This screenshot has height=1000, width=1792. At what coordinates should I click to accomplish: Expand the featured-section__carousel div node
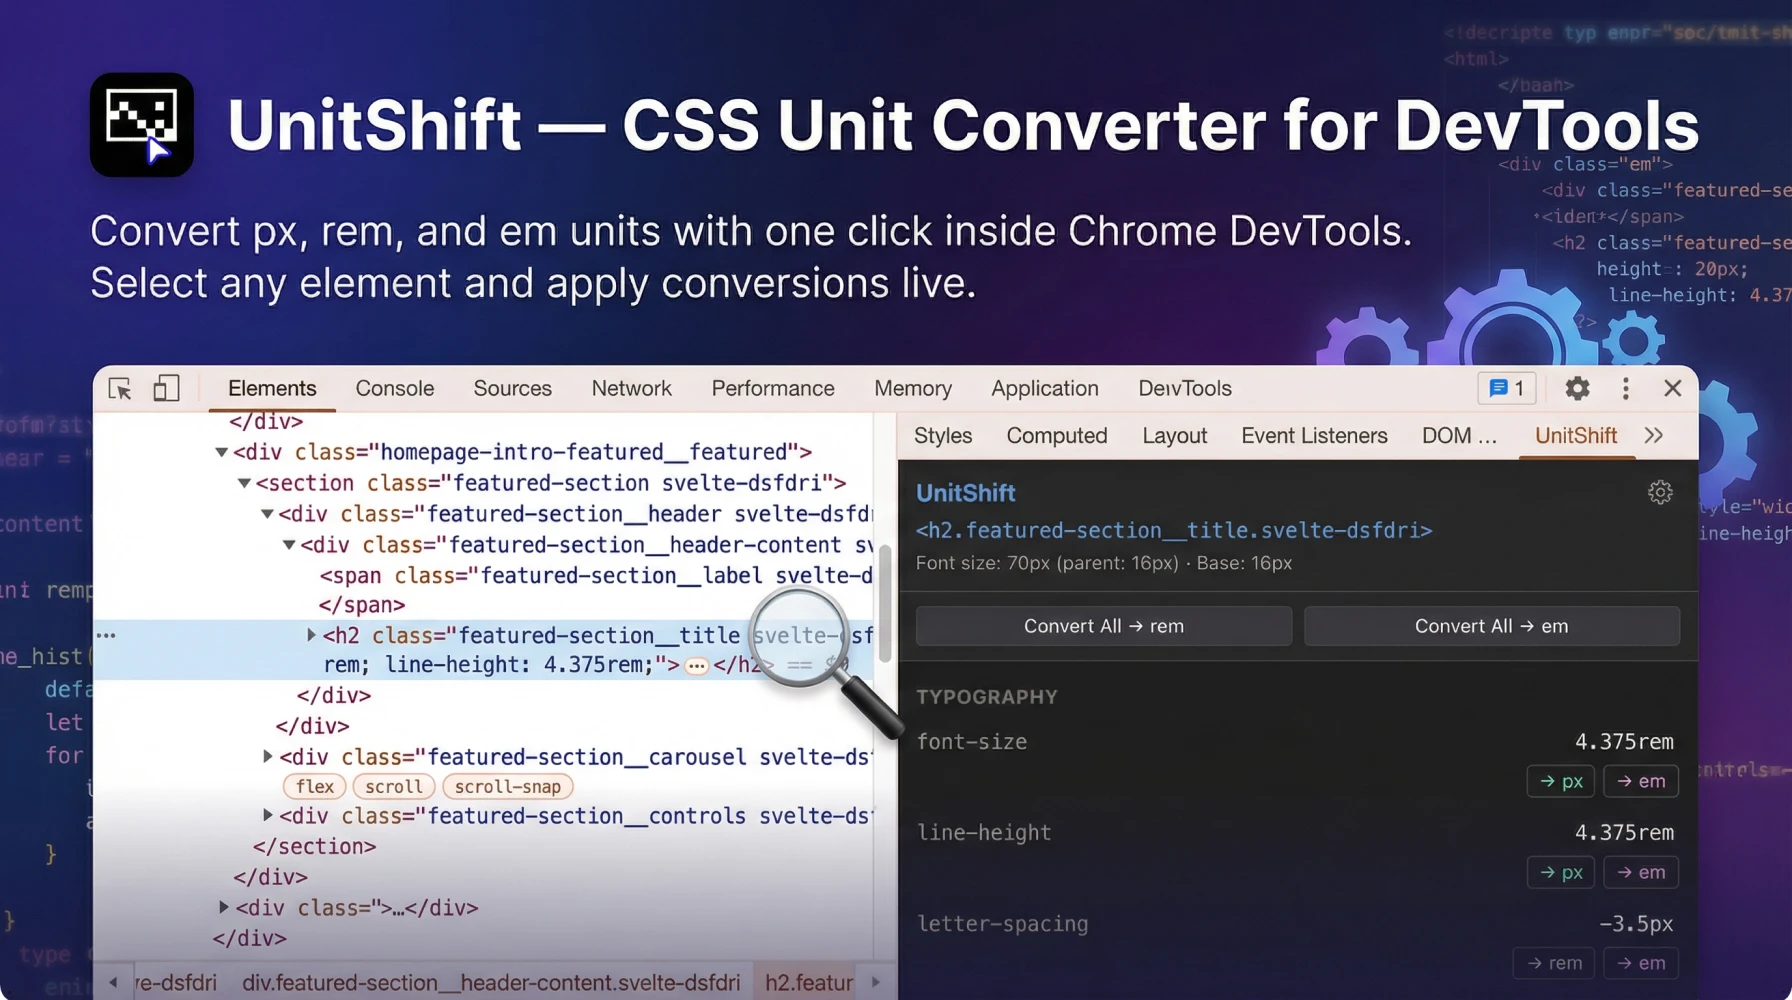coord(267,756)
